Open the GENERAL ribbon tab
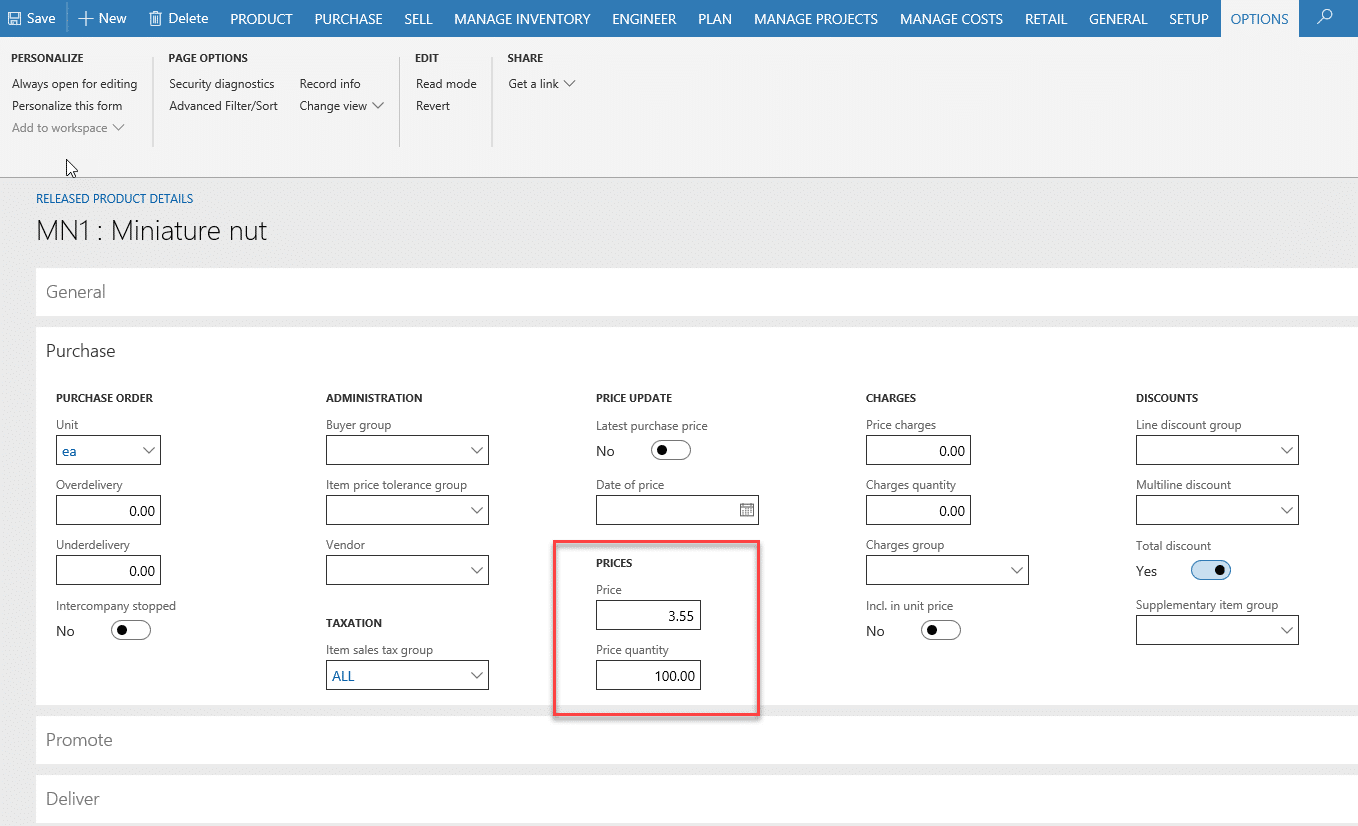 [1118, 19]
